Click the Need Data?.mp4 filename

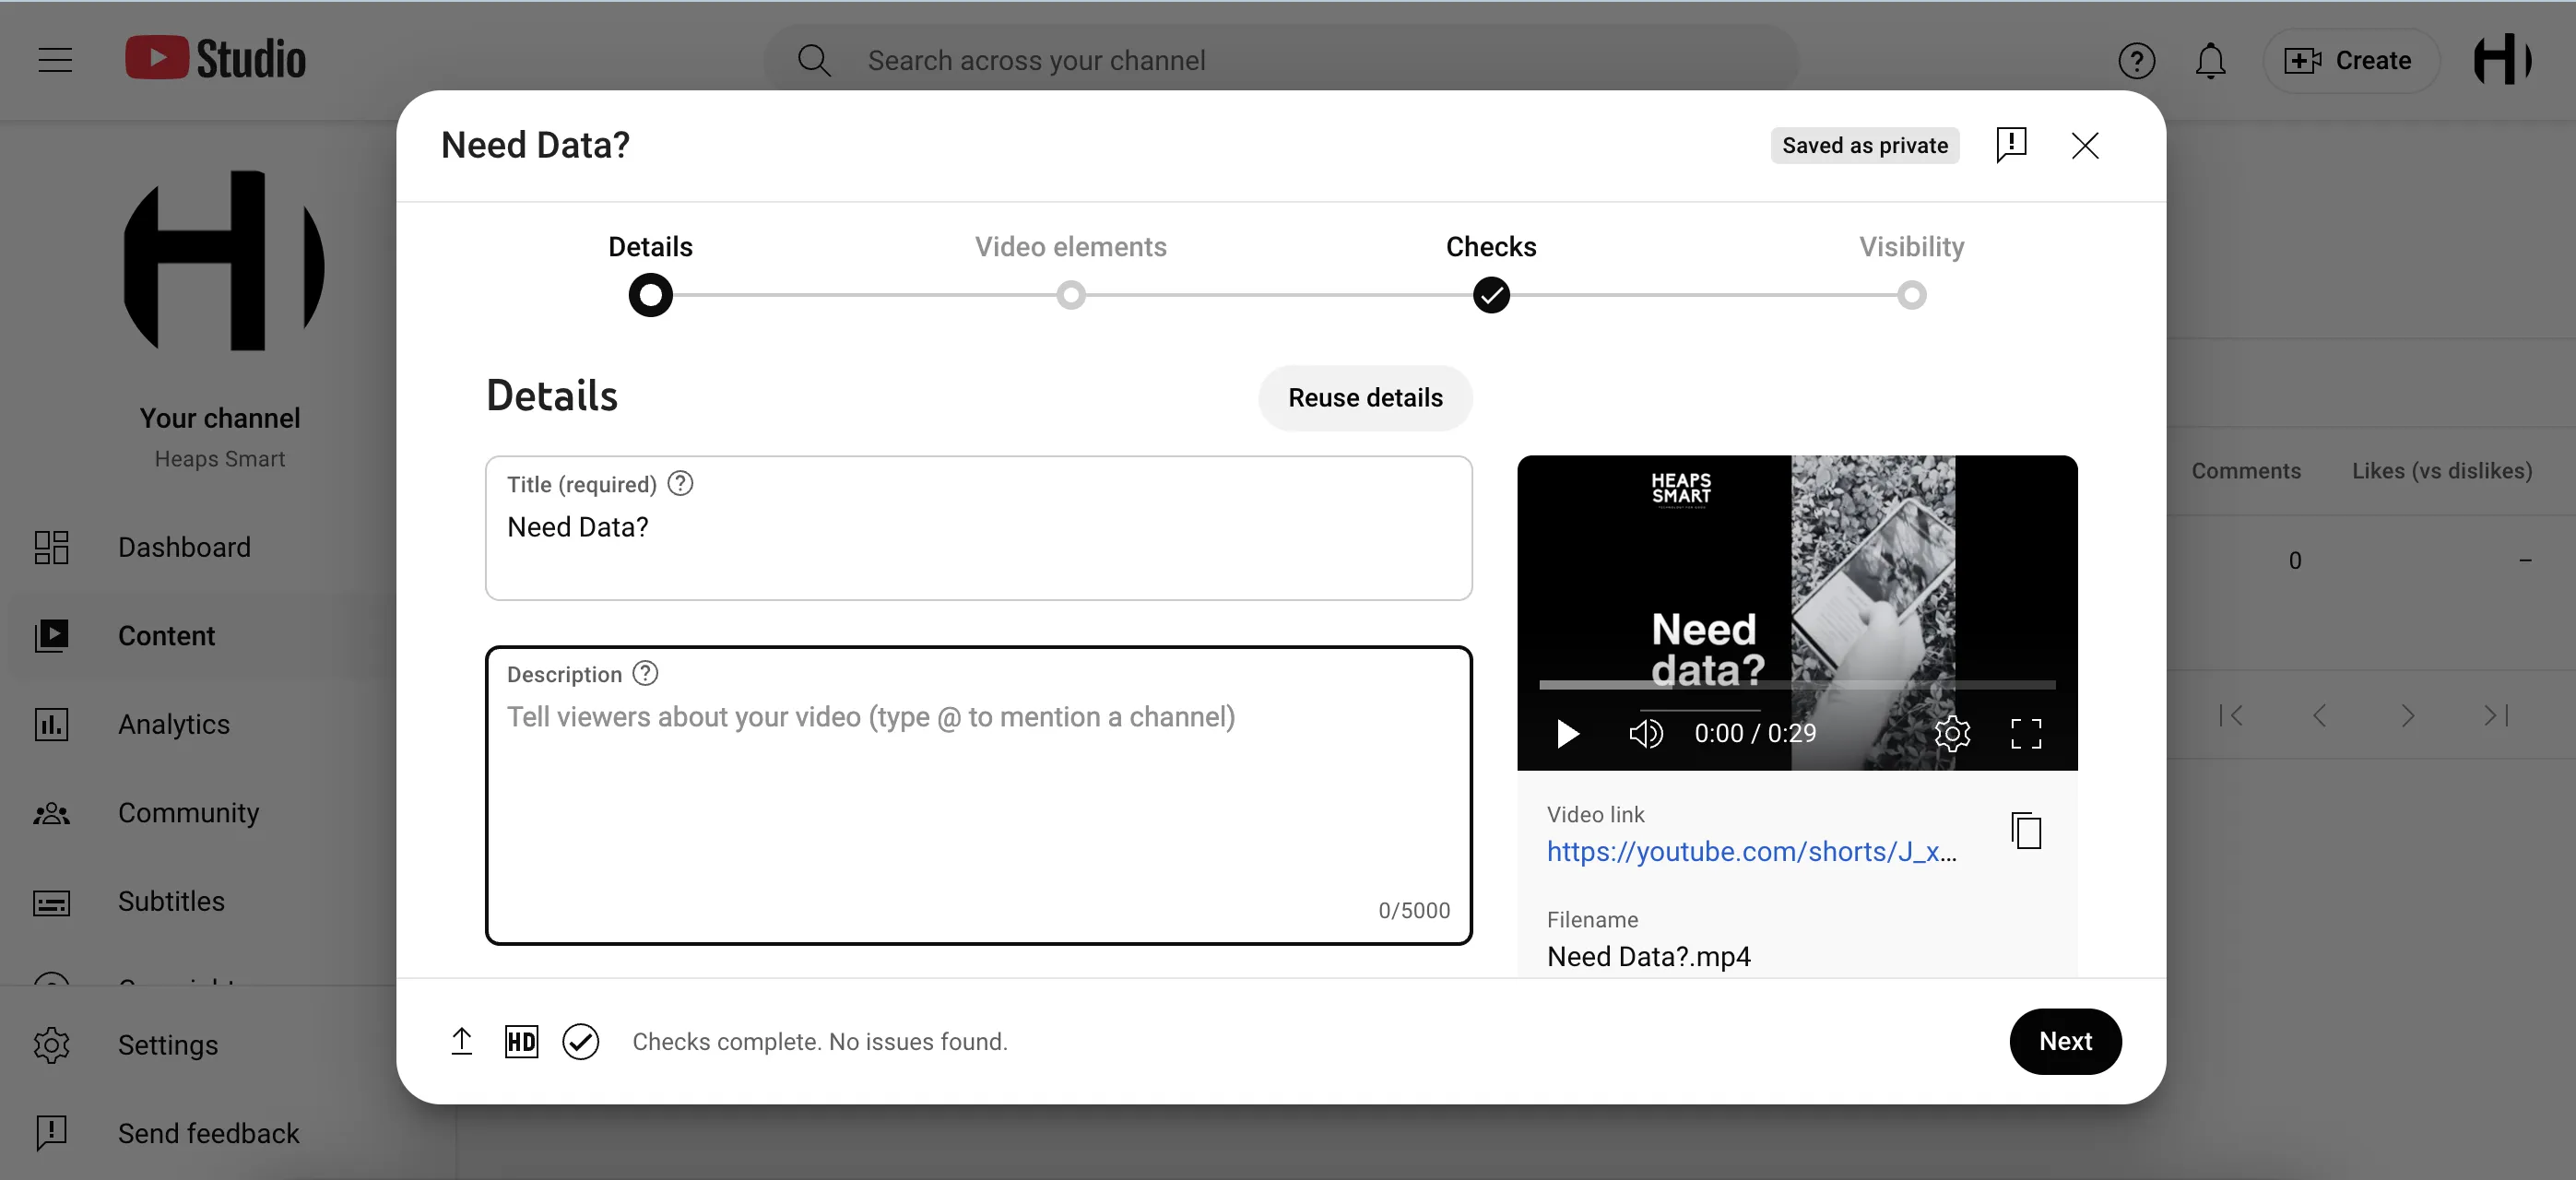[x=1648, y=957]
